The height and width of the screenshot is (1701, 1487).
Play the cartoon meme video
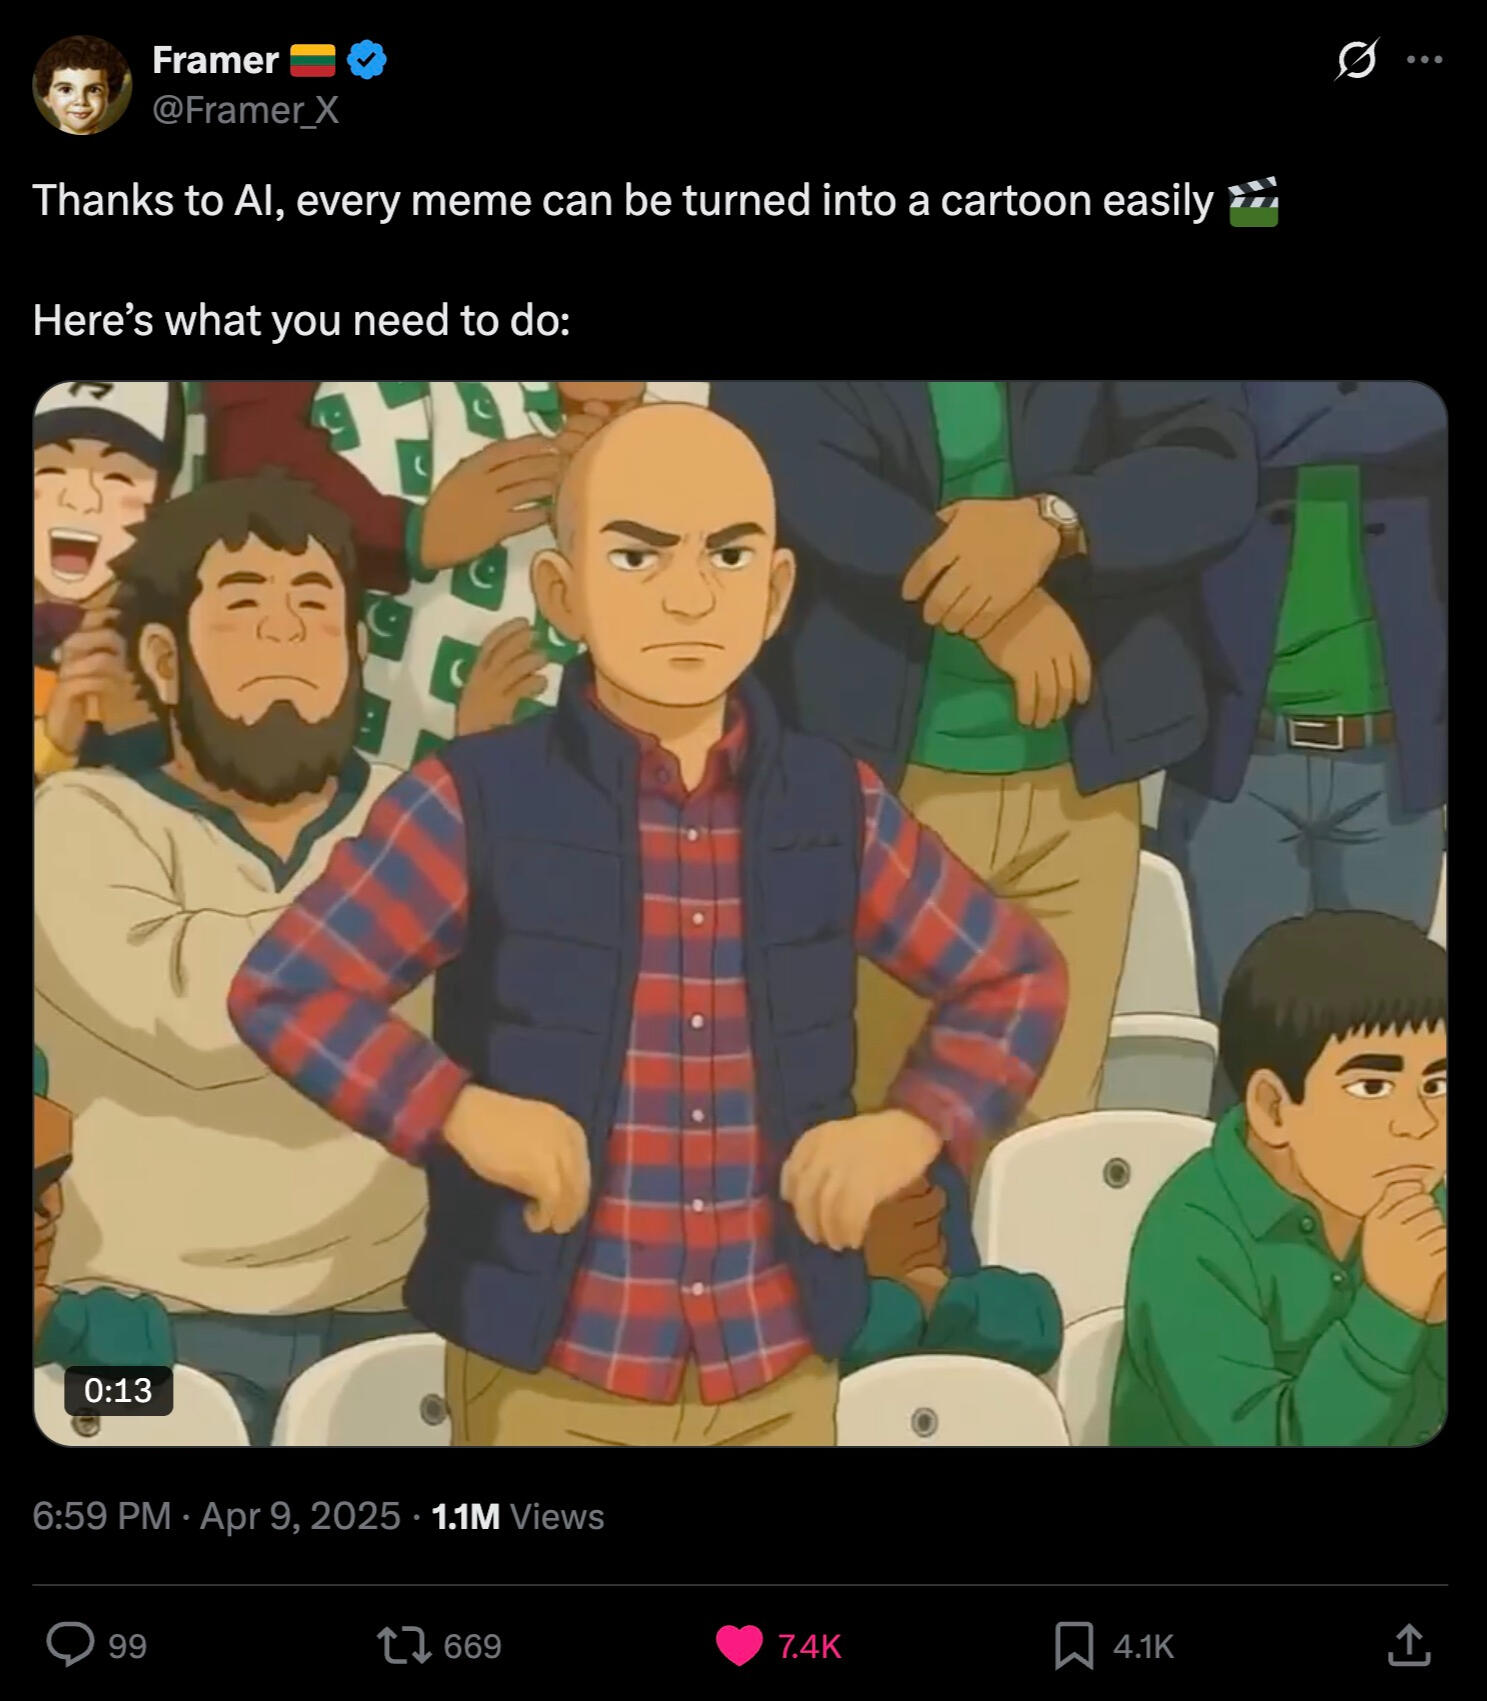(x=740, y=913)
